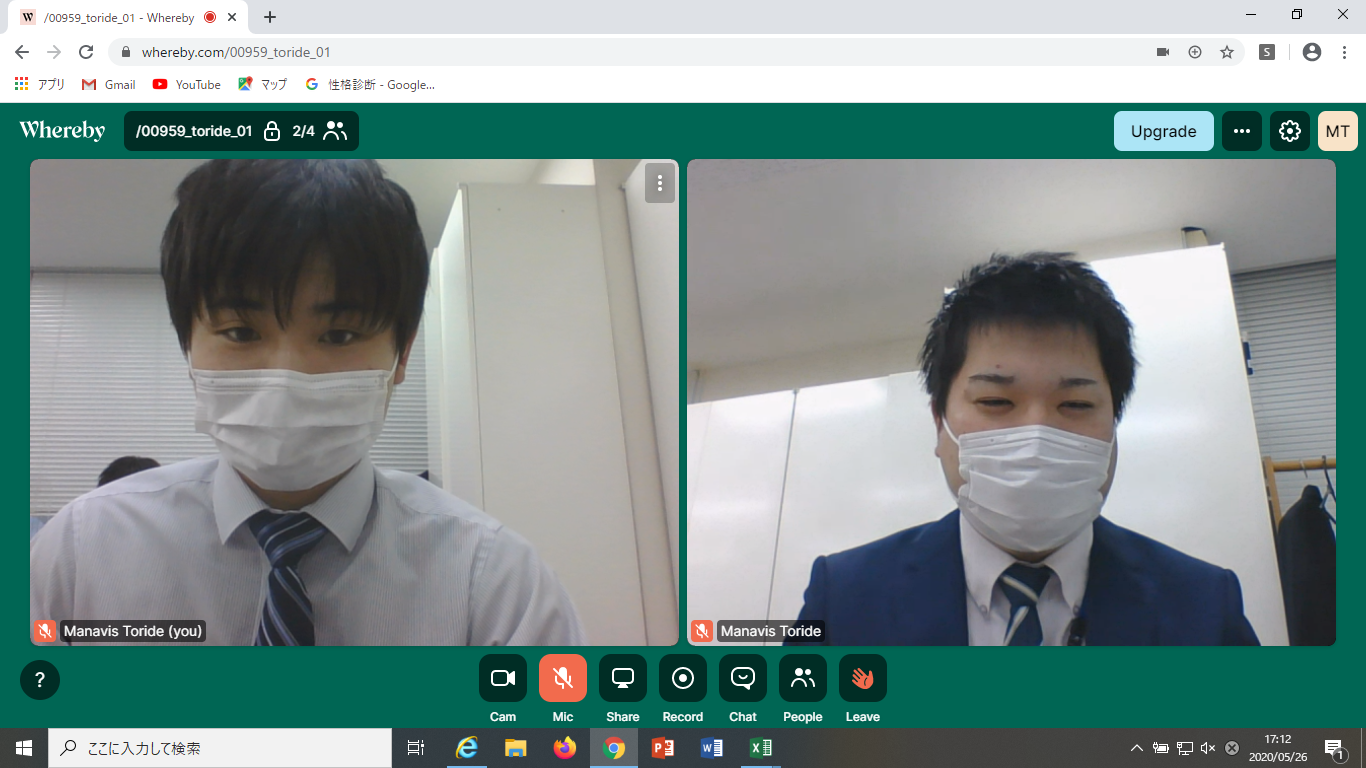The height and width of the screenshot is (768, 1366).
Task: Open Excel from taskbar
Action: [761, 748]
